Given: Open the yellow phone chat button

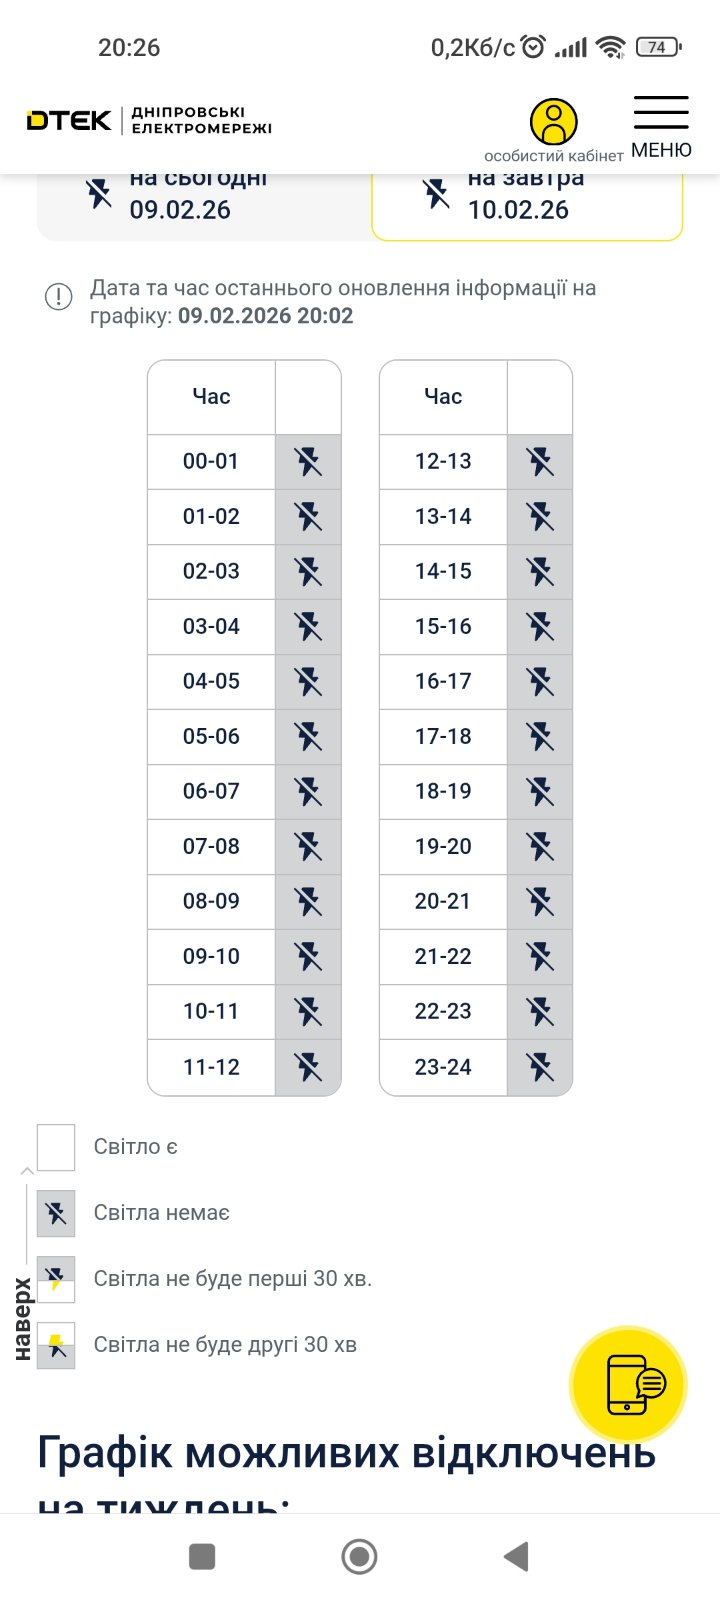Looking at the screenshot, I should click(628, 1384).
